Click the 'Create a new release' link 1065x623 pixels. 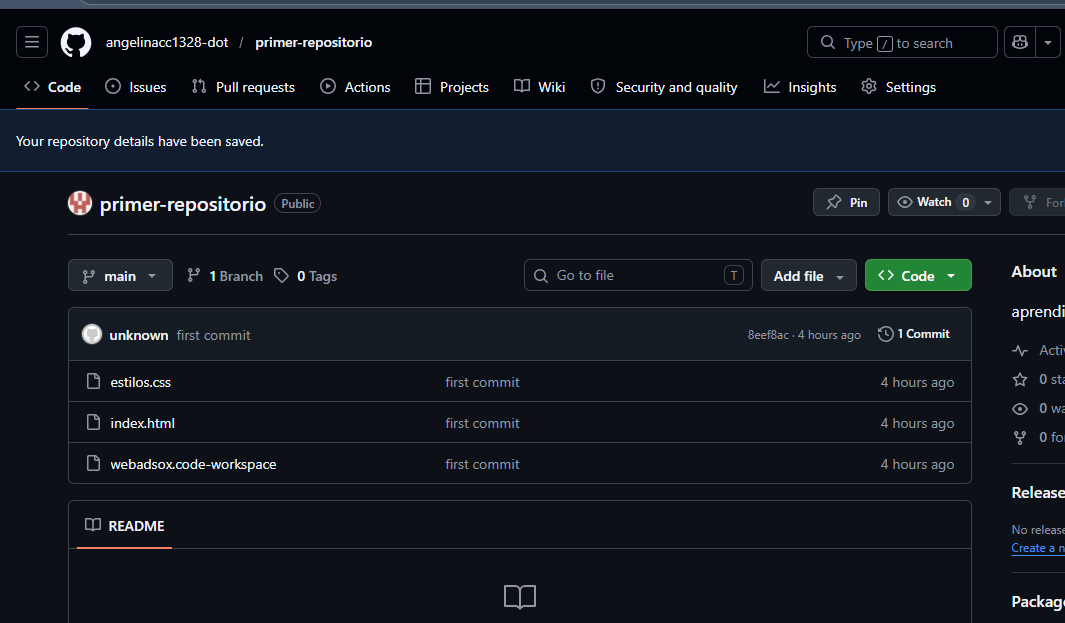coord(1038,548)
